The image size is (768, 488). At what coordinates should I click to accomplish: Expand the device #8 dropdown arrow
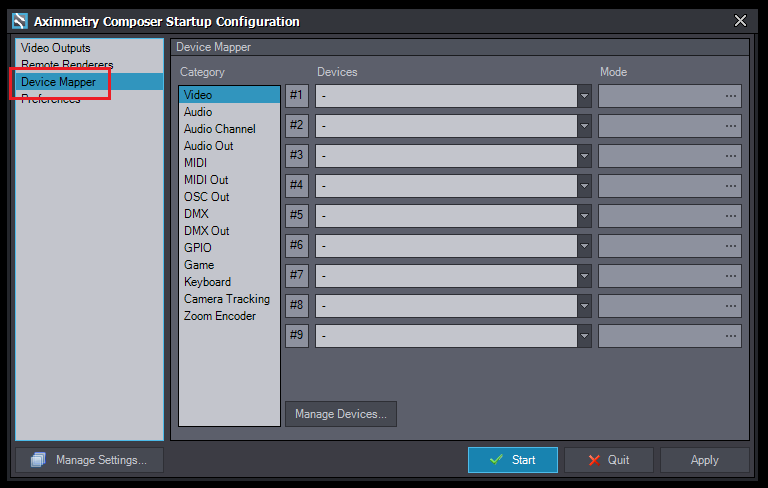pyautogui.click(x=584, y=306)
